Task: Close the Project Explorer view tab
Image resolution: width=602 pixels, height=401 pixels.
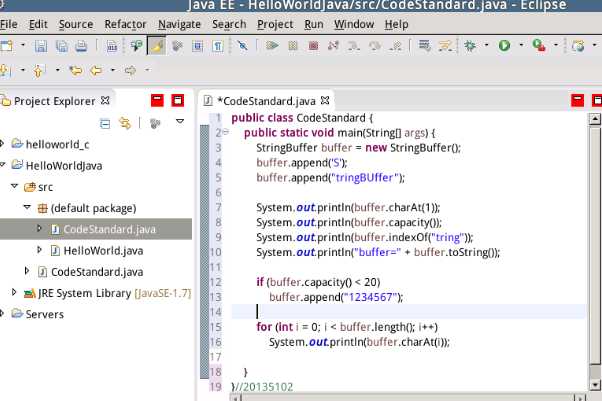Action: [105, 101]
